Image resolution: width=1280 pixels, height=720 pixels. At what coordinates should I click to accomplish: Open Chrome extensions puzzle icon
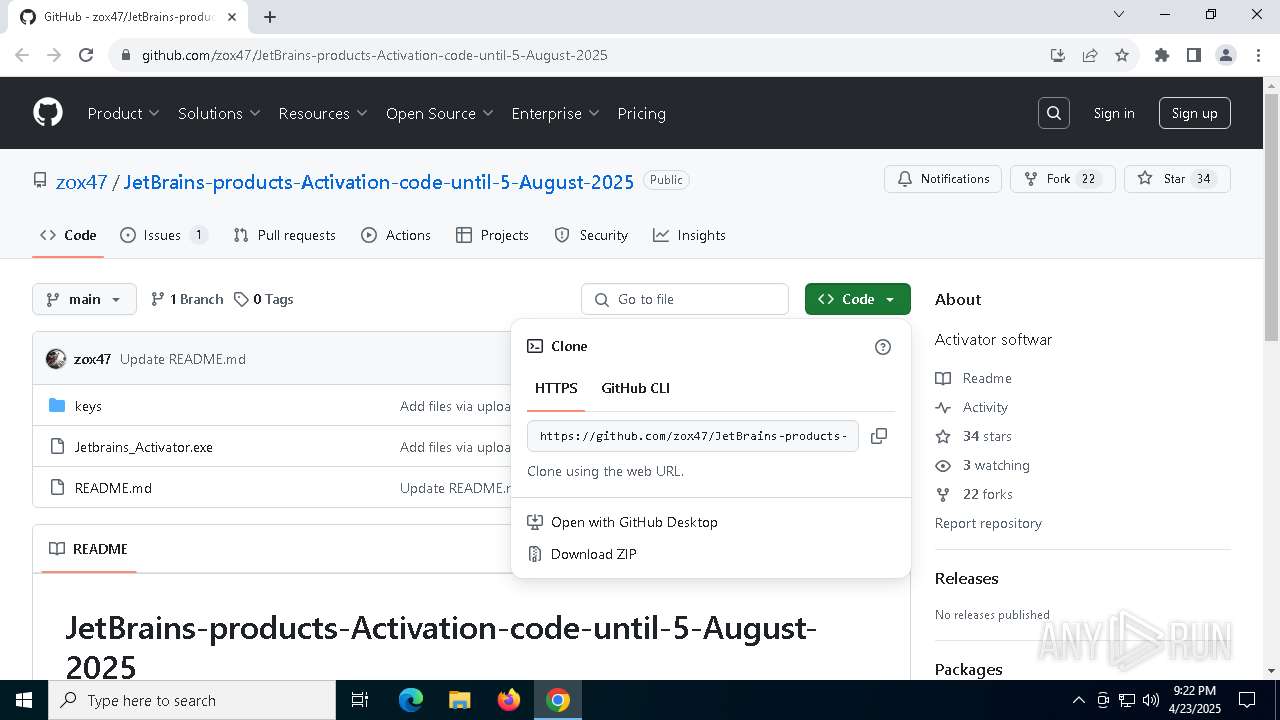pyautogui.click(x=1162, y=55)
